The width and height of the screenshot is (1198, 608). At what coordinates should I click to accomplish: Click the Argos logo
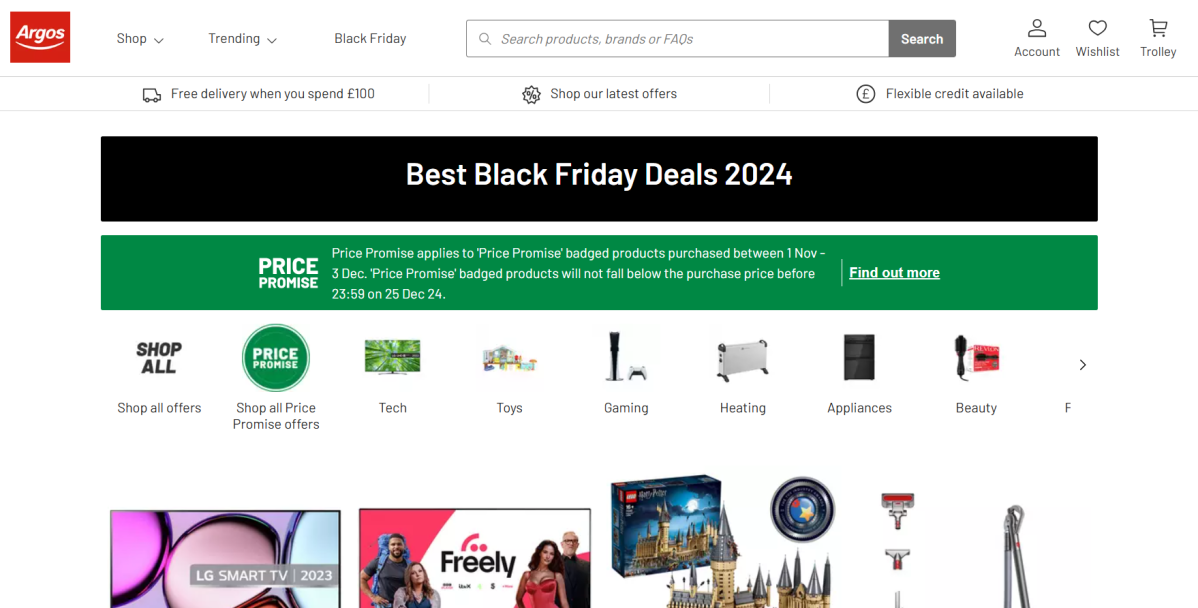[x=40, y=36]
